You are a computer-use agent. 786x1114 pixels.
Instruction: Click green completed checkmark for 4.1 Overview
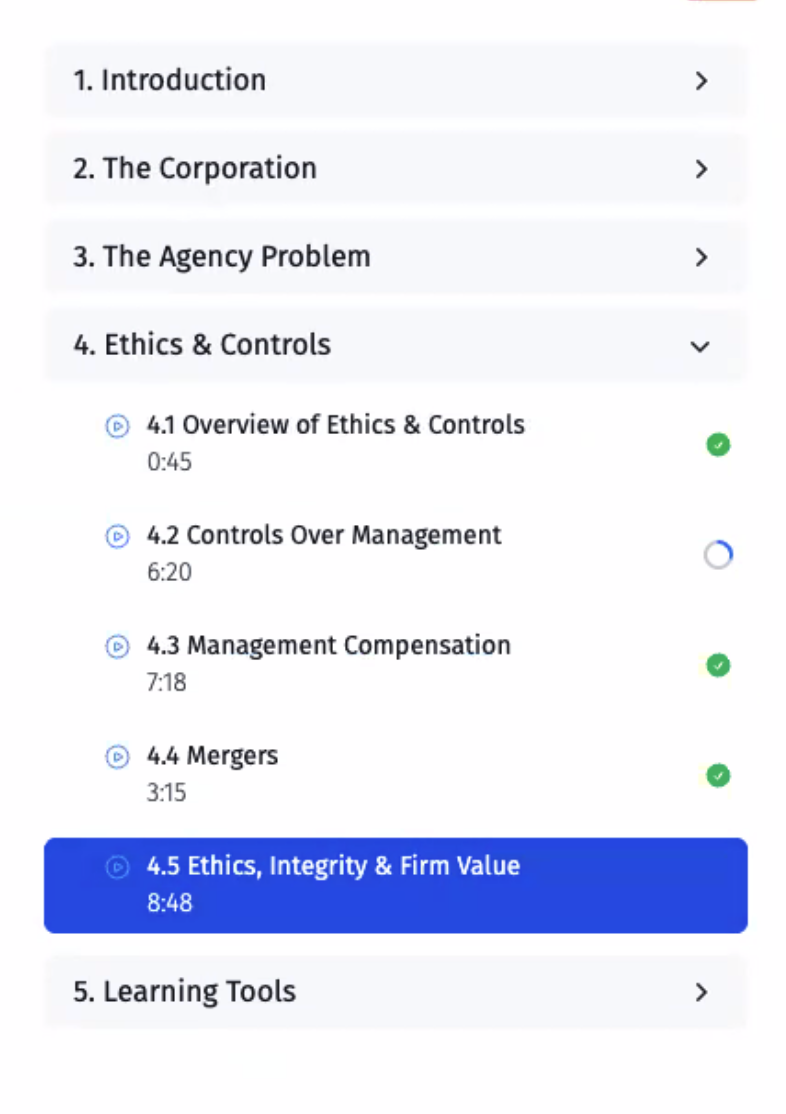pyautogui.click(x=718, y=445)
